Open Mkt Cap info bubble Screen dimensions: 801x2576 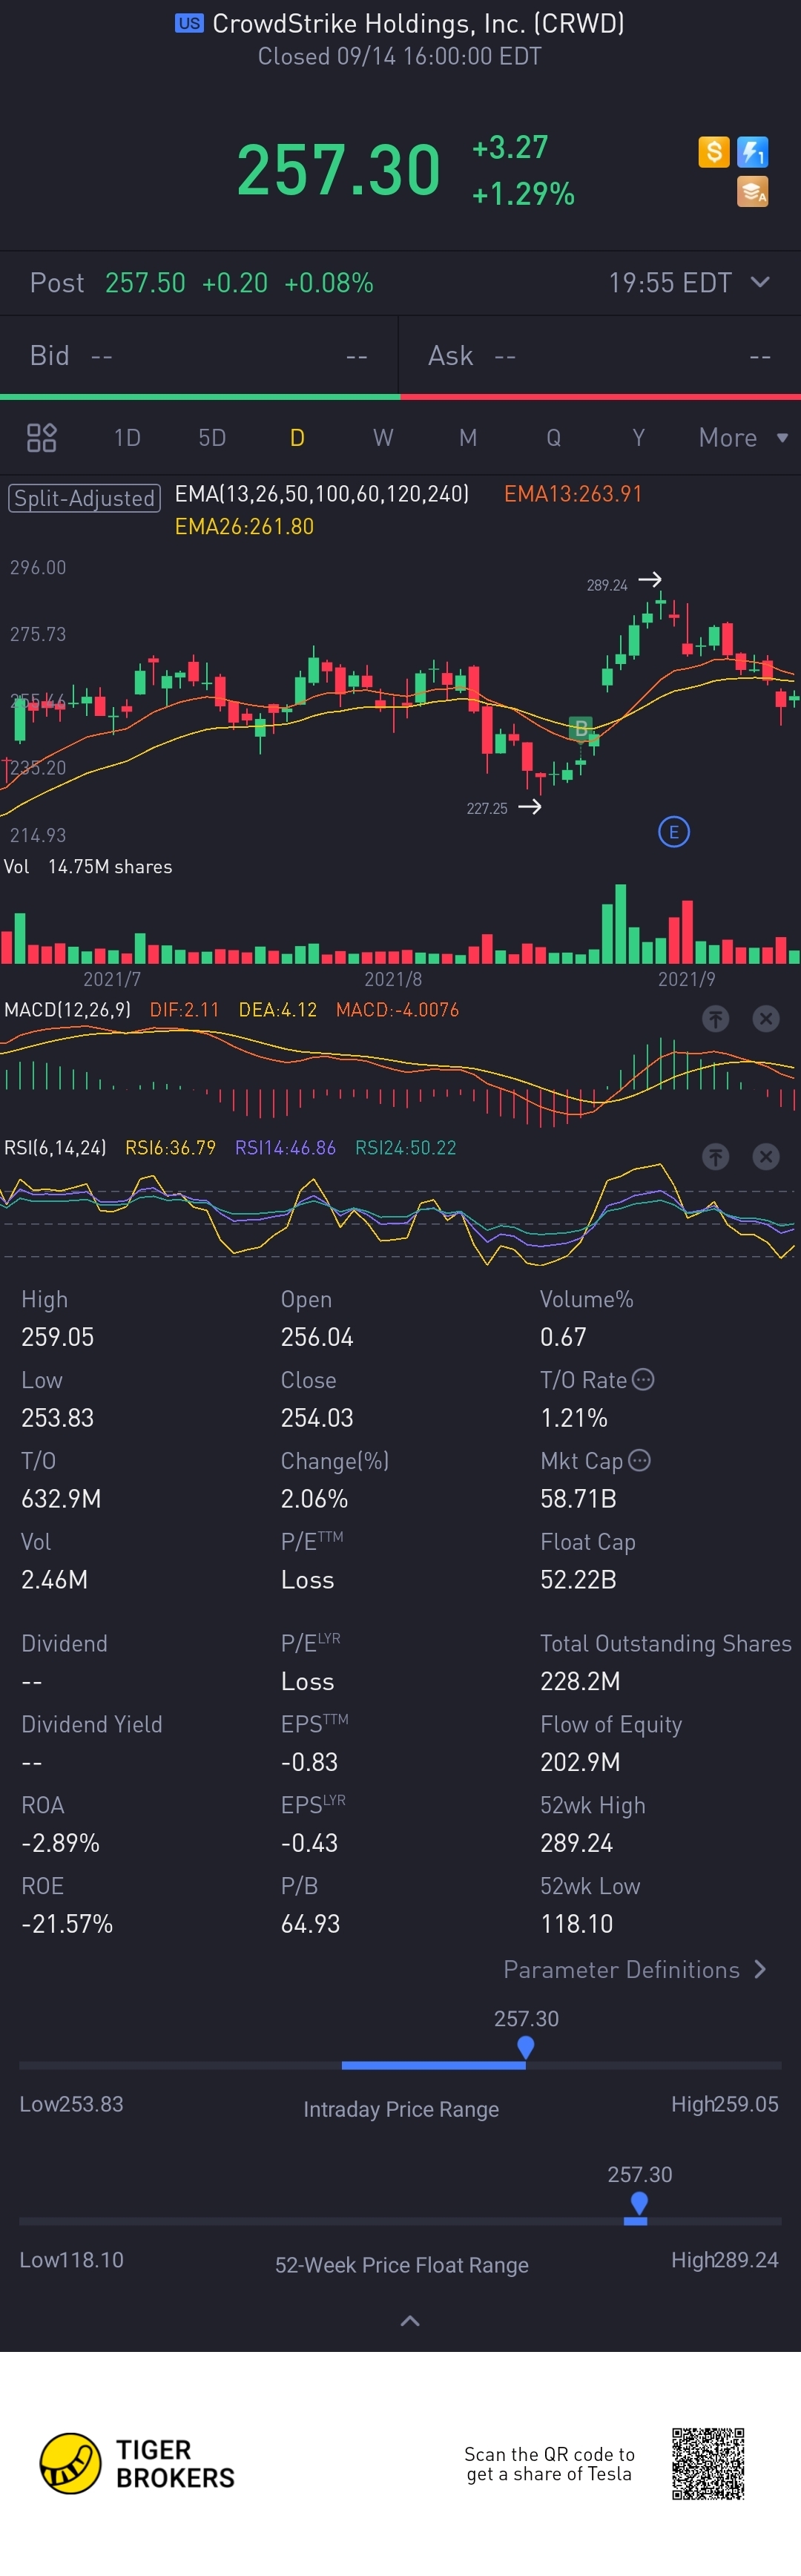pos(639,1460)
